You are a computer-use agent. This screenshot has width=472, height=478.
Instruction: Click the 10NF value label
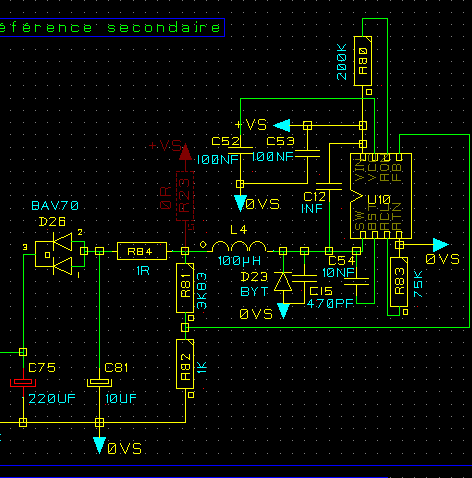[x=339, y=273]
